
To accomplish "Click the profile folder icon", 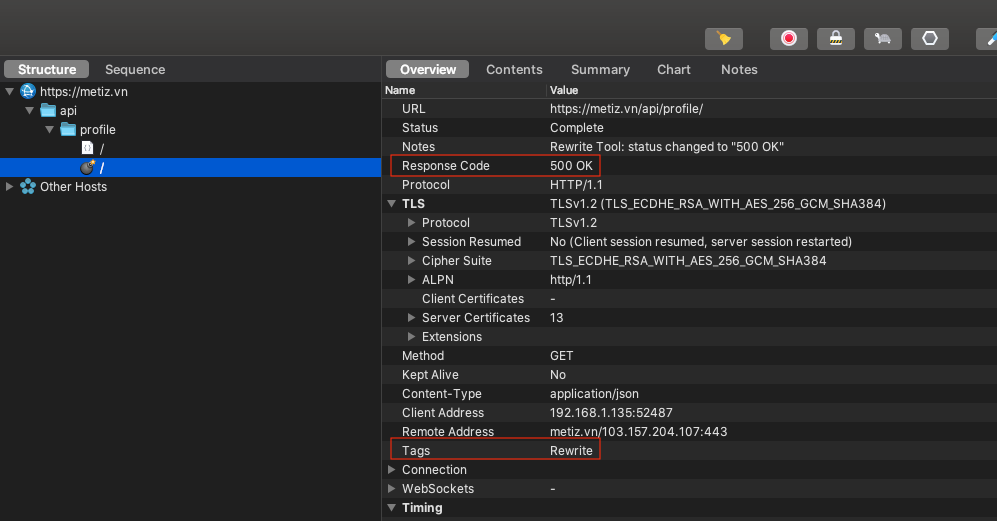I will pos(67,129).
